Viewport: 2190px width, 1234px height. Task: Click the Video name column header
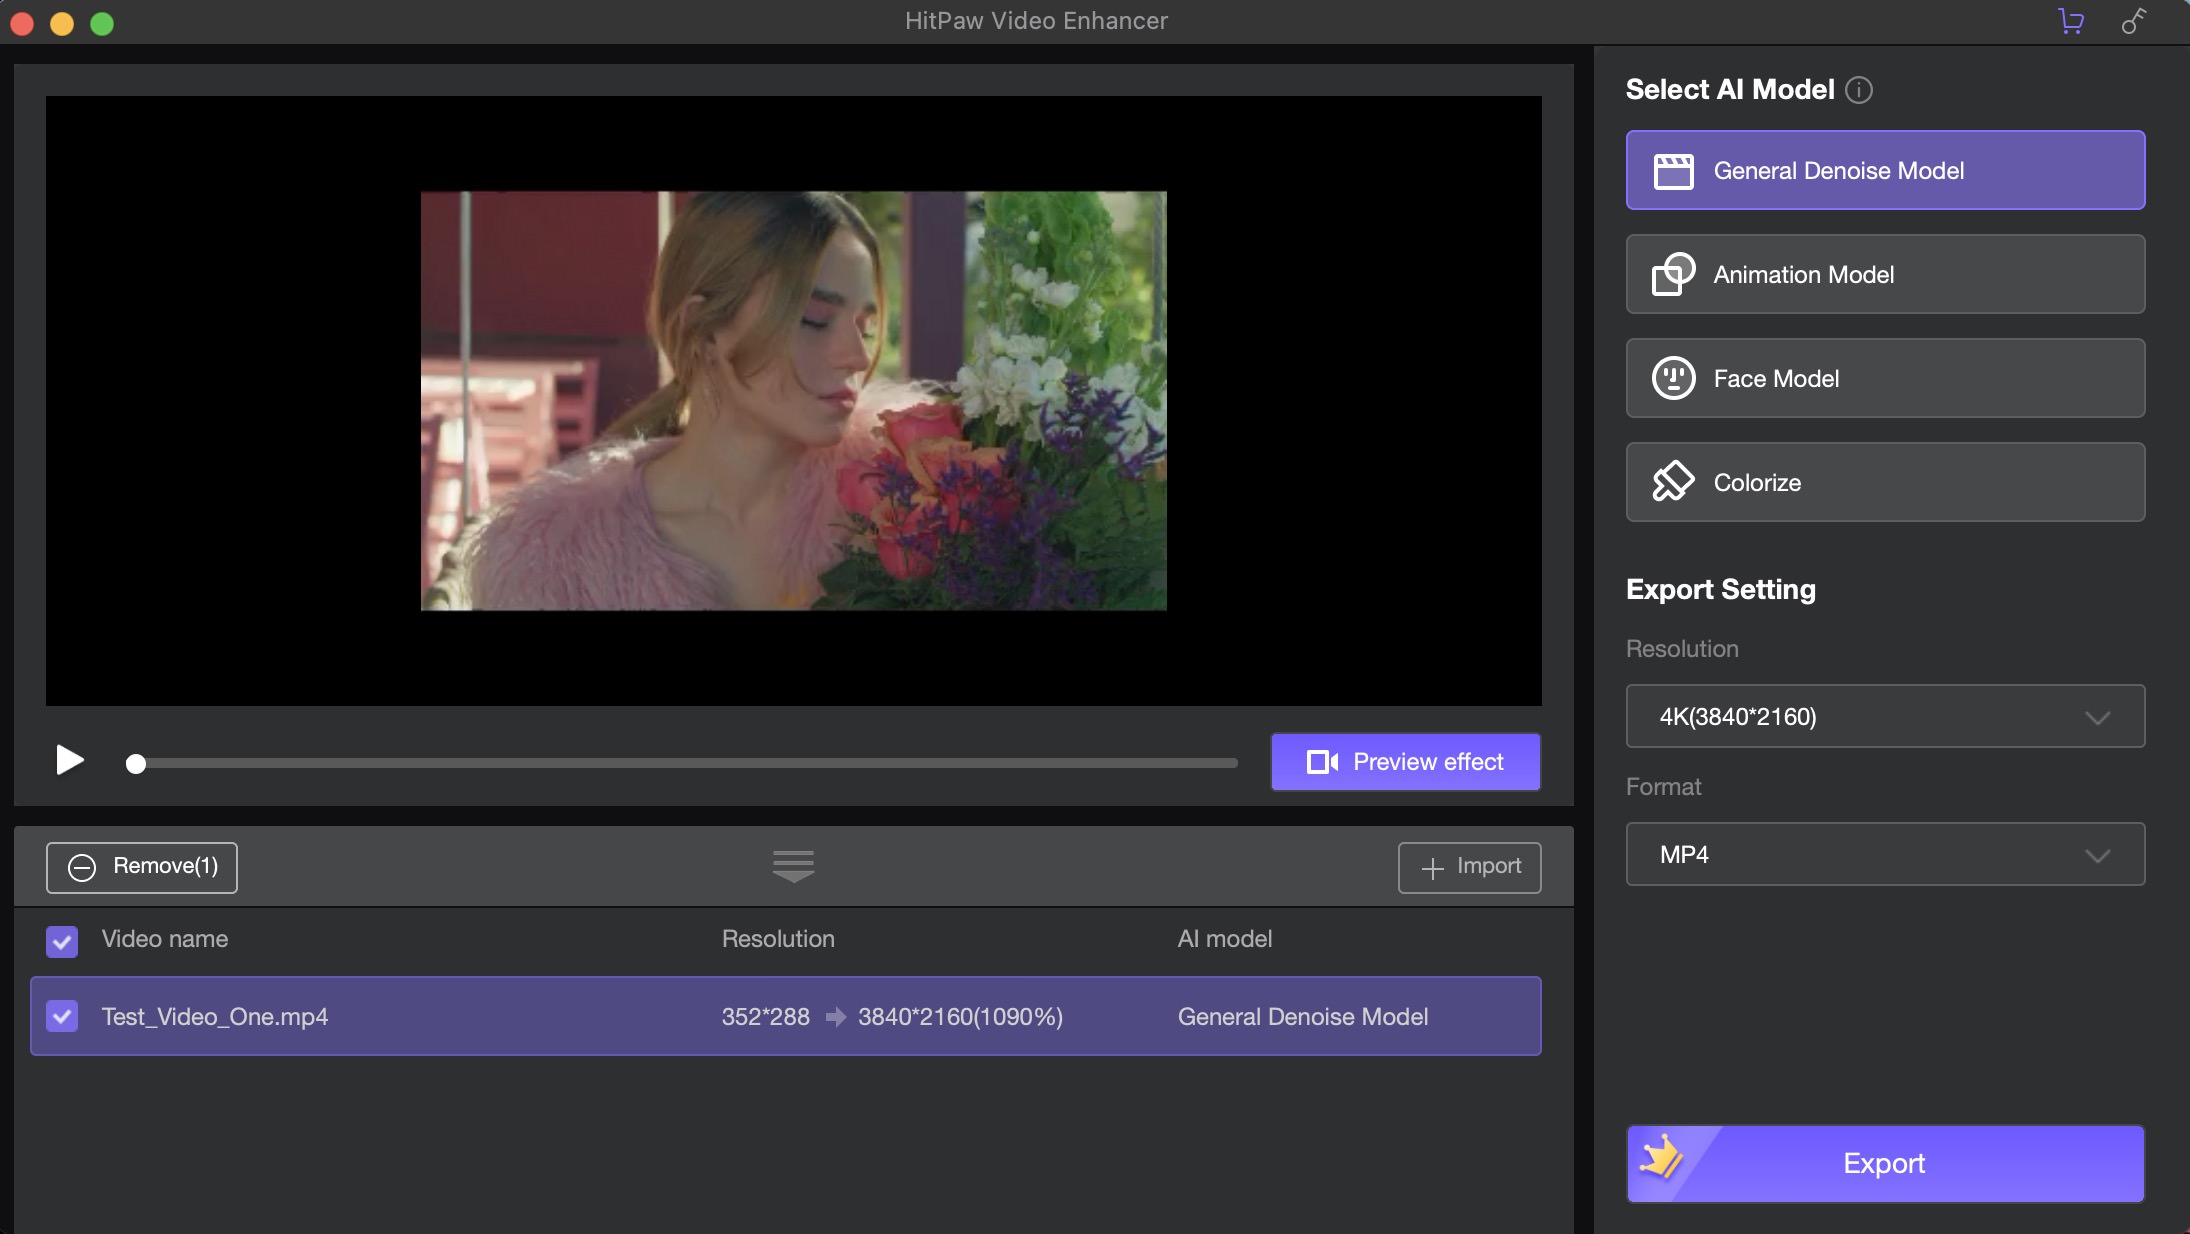point(165,939)
